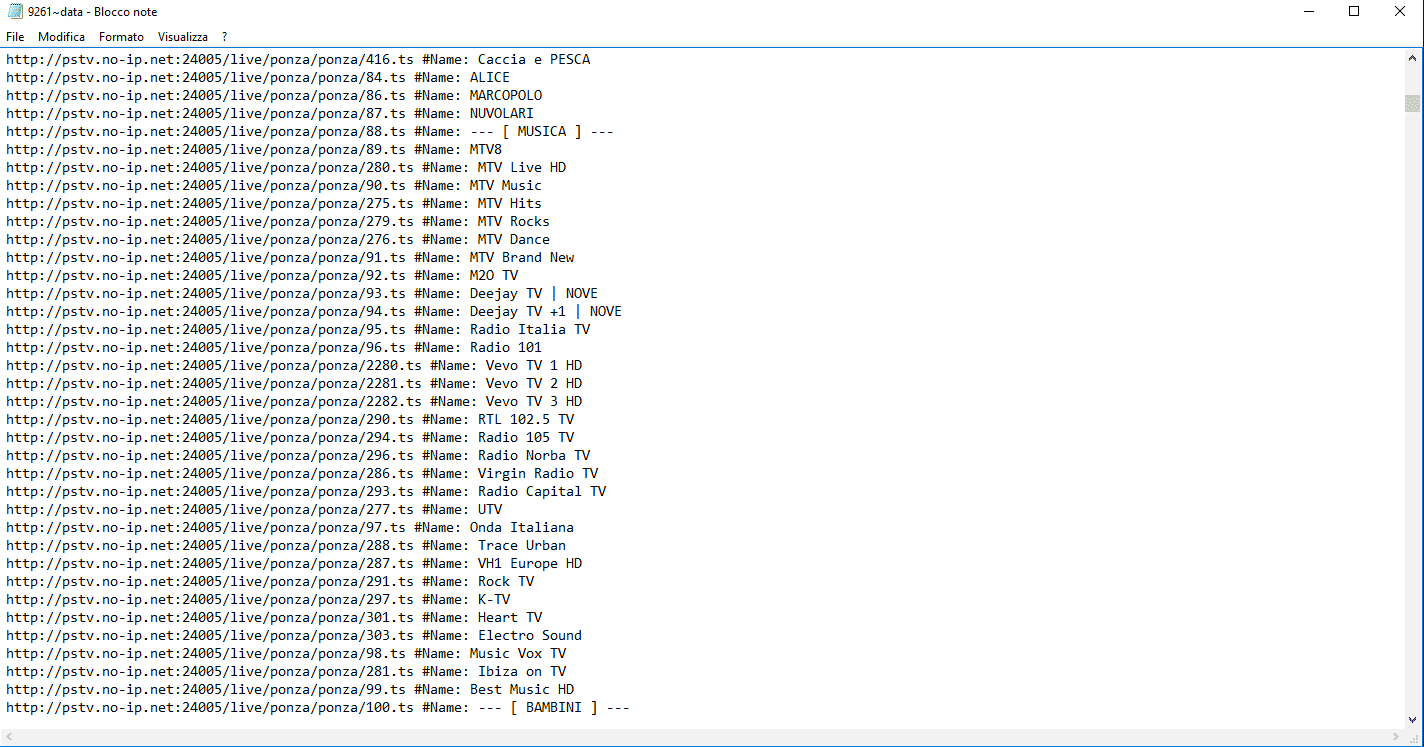Click the vertical scrollbar up arrow
The width and height of the screenshot is (1424, 747).
[x=1412, y=58]
